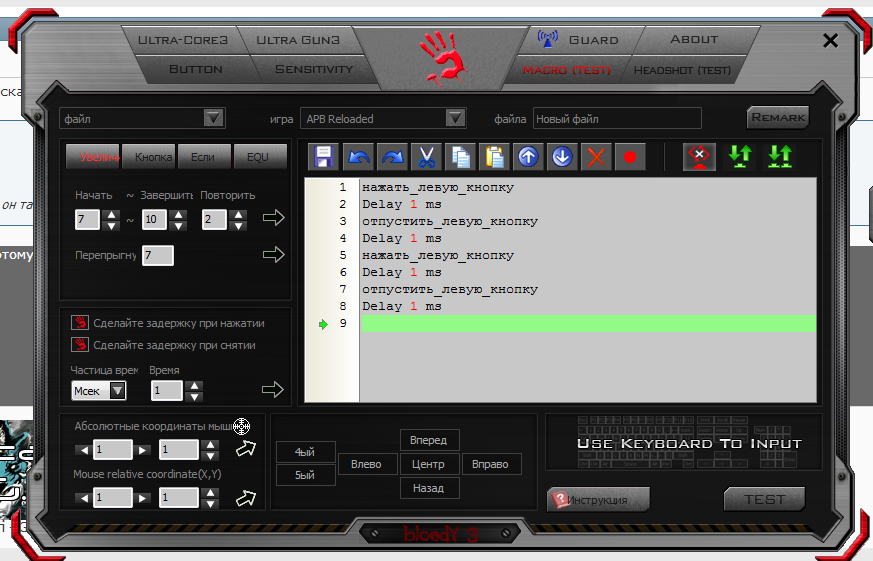Open the 'файл' dropdown

click(x=214, y=118)
